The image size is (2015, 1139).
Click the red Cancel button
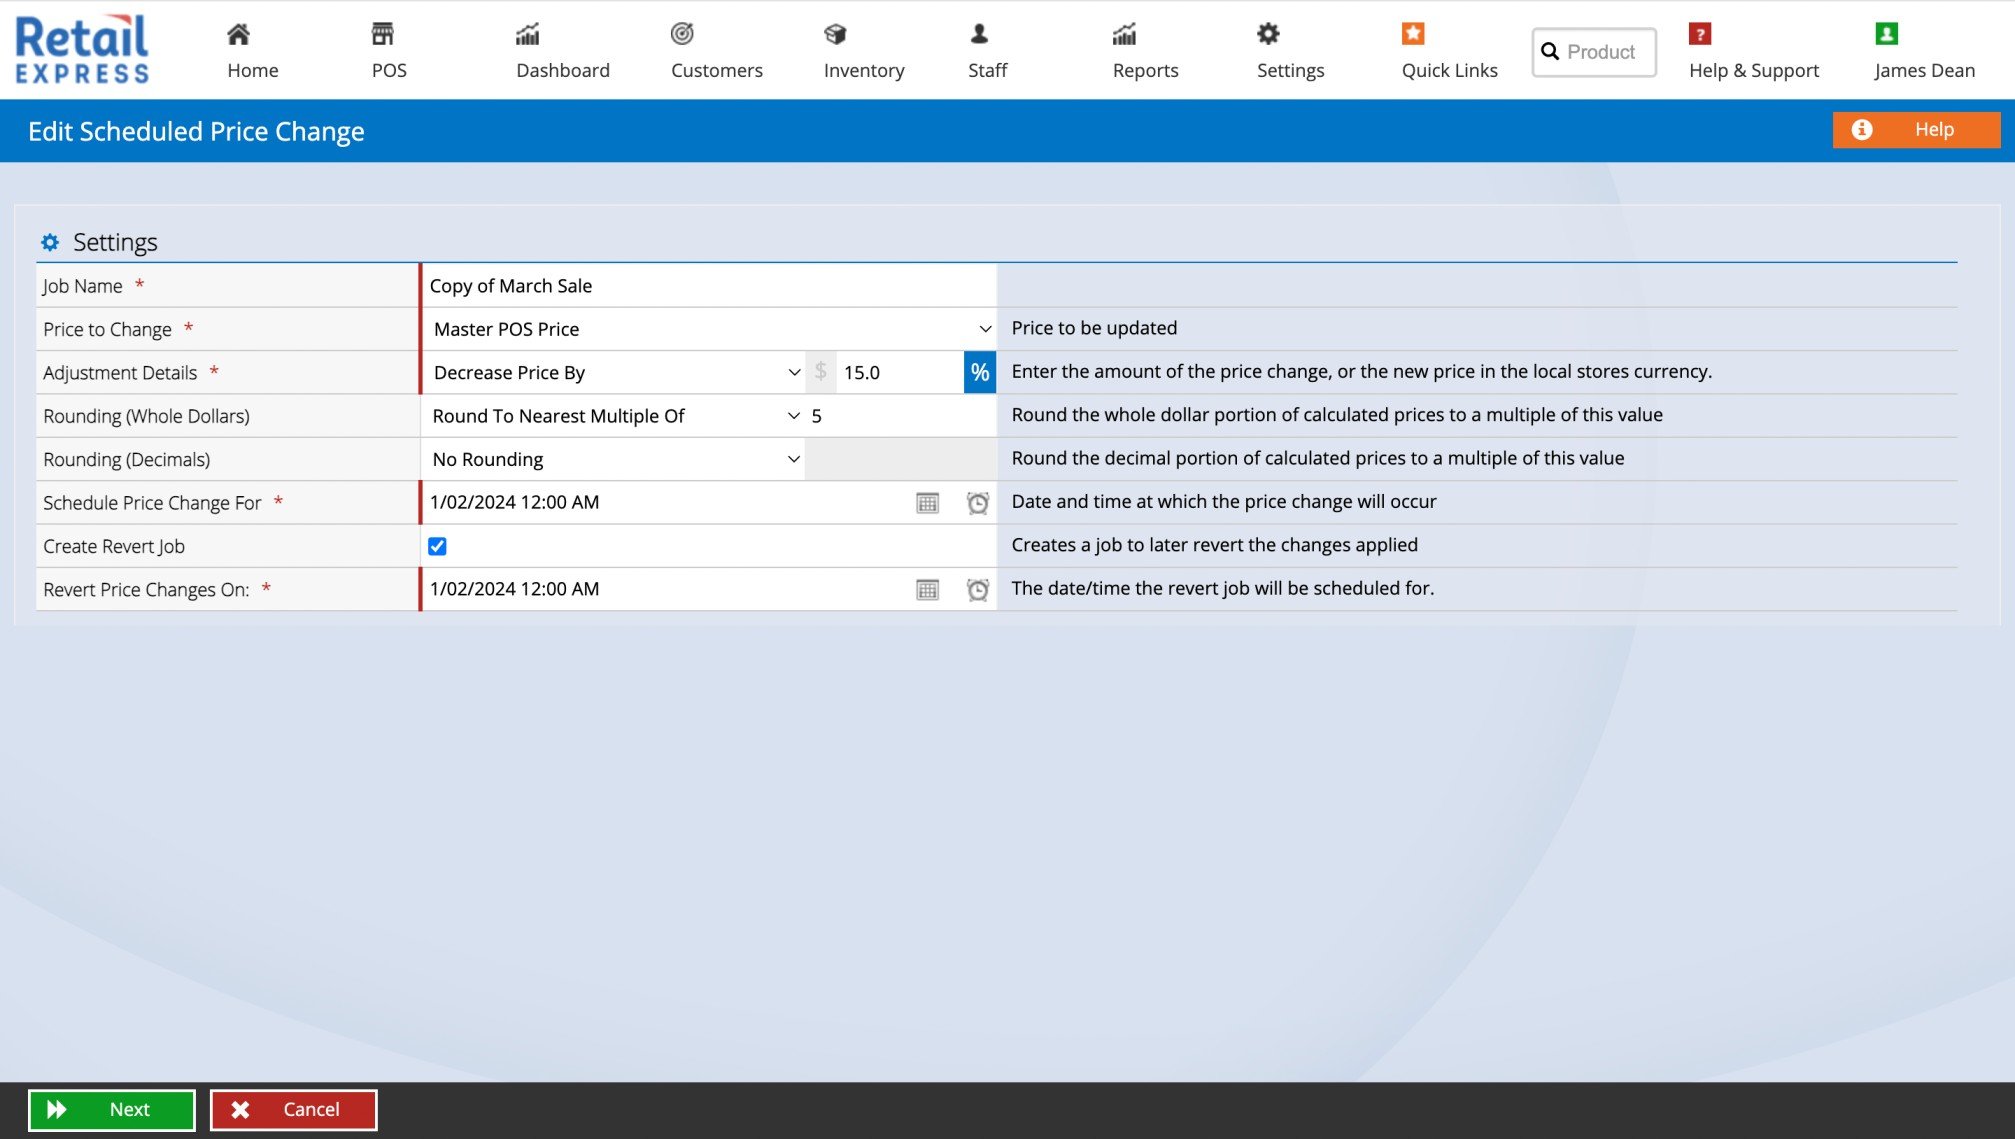click(x=293, y=1110)
